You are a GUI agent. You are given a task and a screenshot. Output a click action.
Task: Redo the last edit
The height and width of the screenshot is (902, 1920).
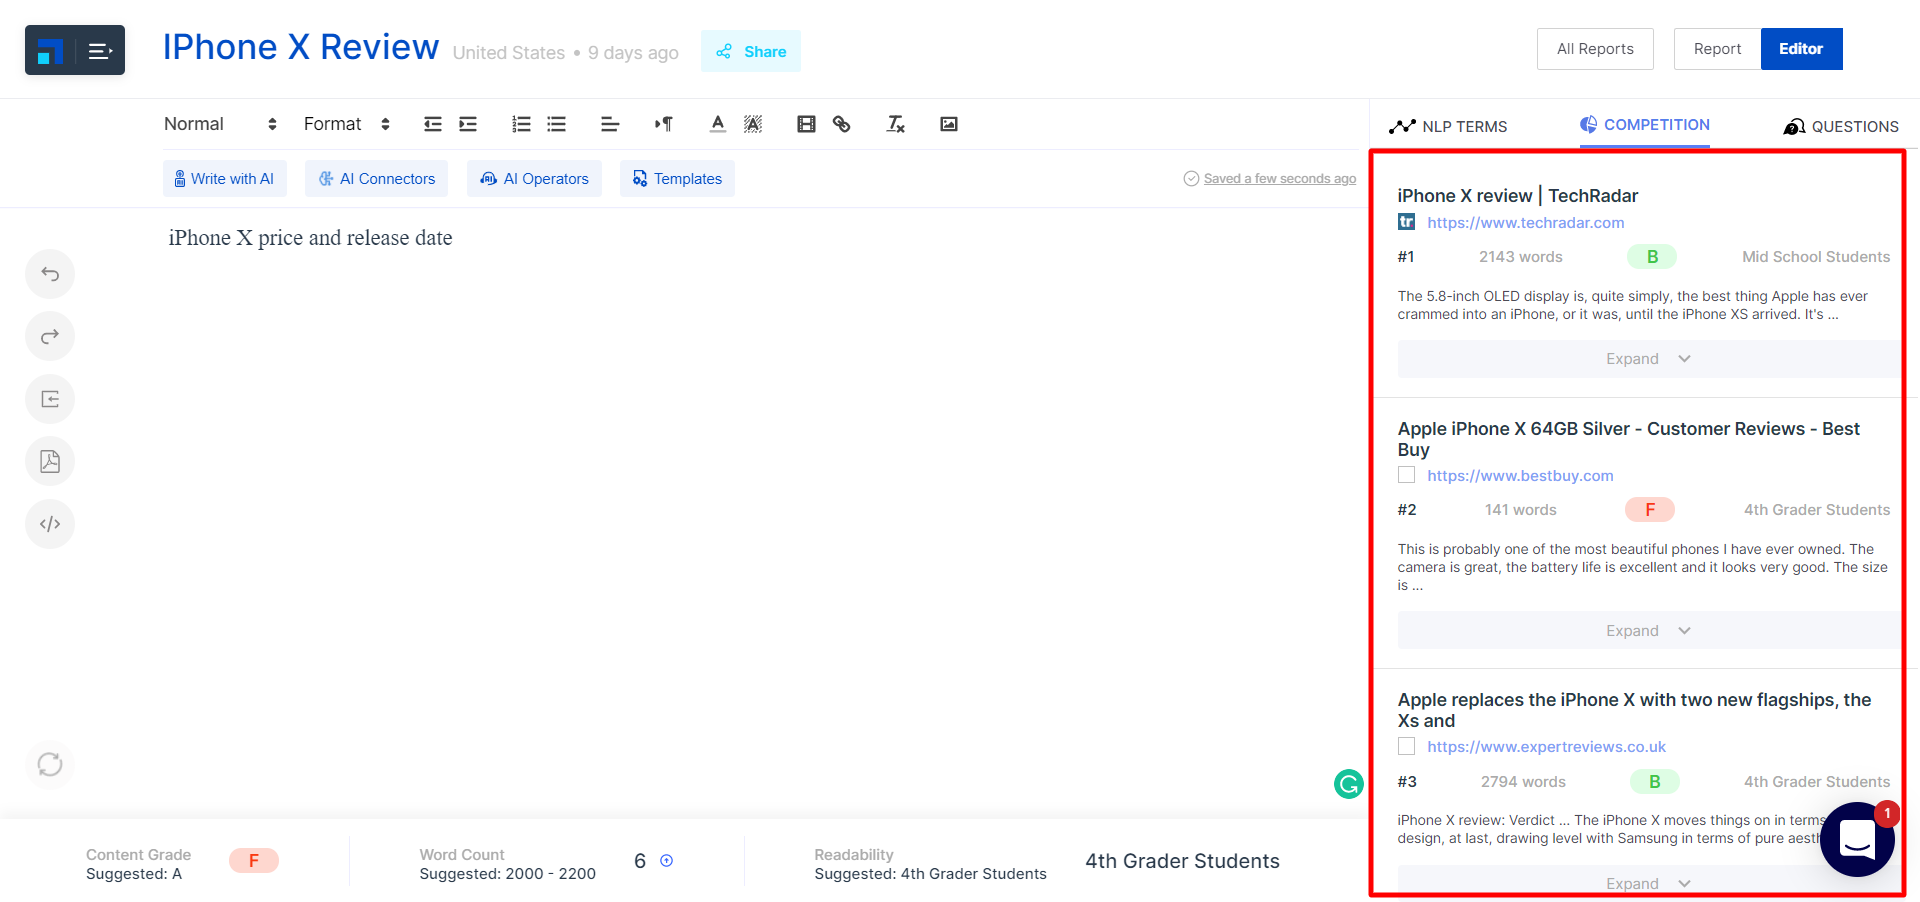pyautogui.click(x=50, y=336)
